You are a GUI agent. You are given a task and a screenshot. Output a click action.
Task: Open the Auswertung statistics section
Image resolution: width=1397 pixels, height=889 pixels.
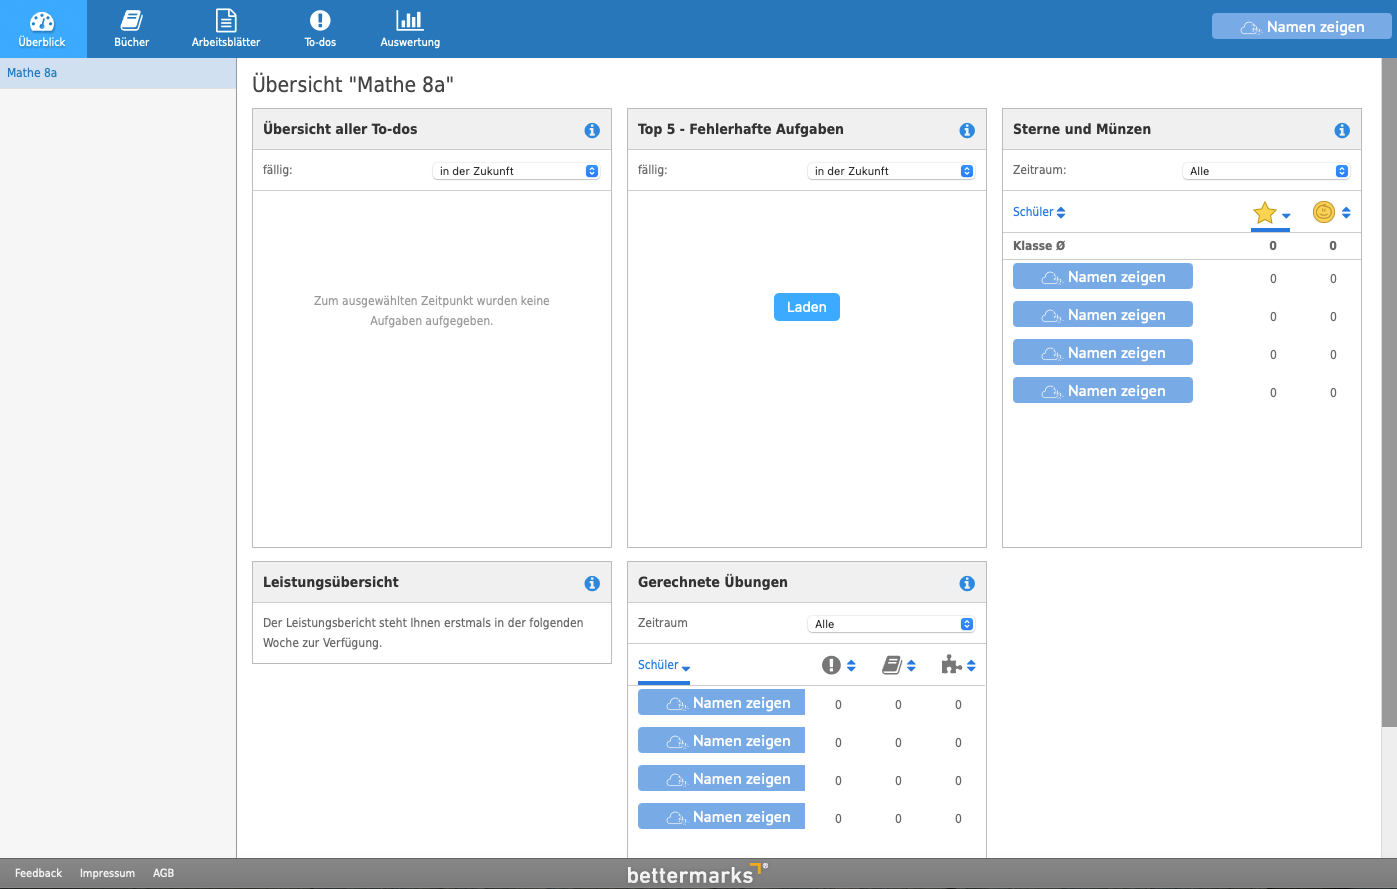coord(410,29)
